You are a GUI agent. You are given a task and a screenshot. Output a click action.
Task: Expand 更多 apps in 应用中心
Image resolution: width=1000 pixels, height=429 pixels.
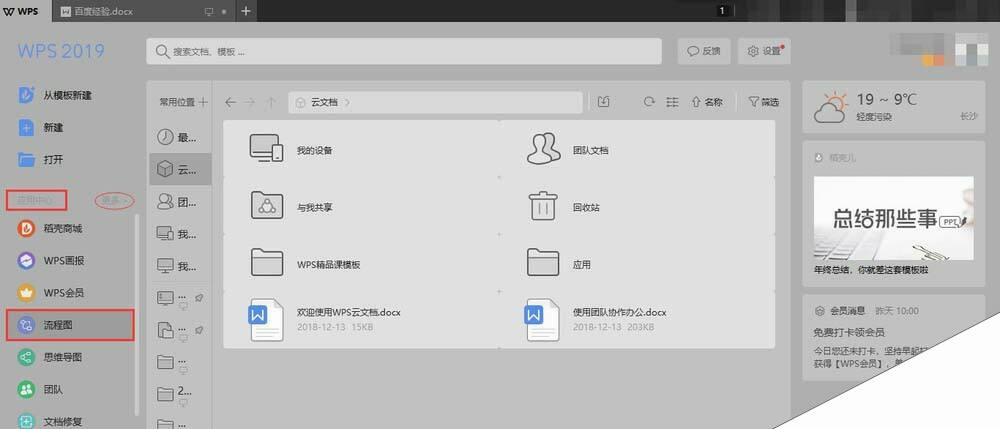coord(115,200)
